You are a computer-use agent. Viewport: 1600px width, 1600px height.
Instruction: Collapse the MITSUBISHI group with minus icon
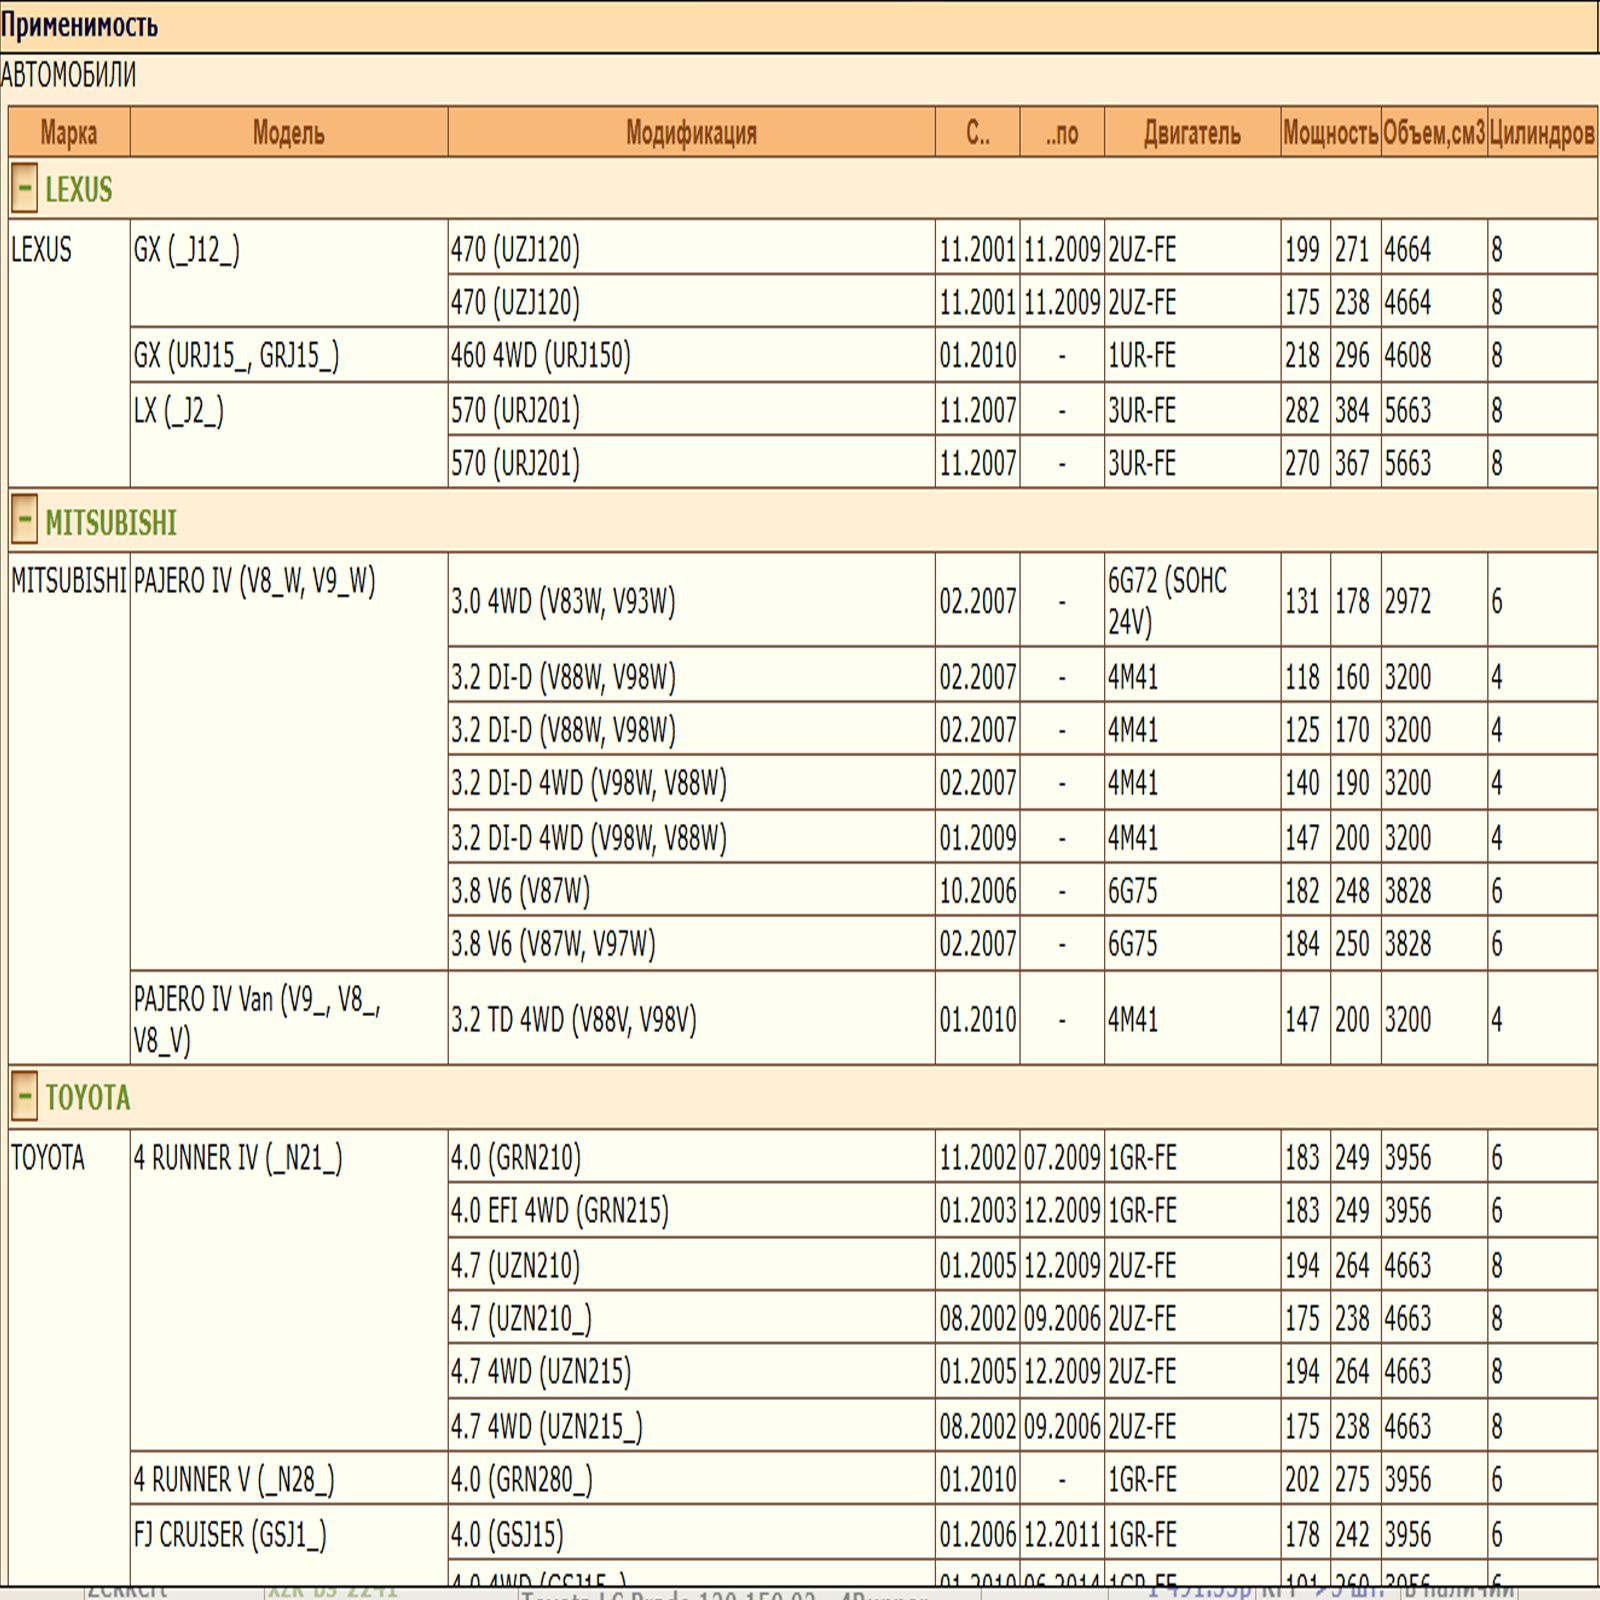coord(25,521)
